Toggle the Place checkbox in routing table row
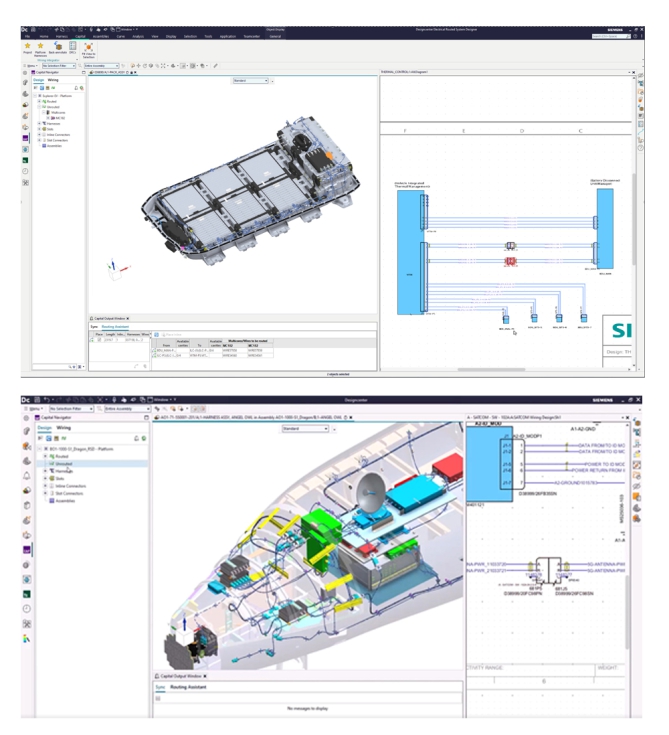The width and height of the screenshot is (669, 735). (99, 340)
